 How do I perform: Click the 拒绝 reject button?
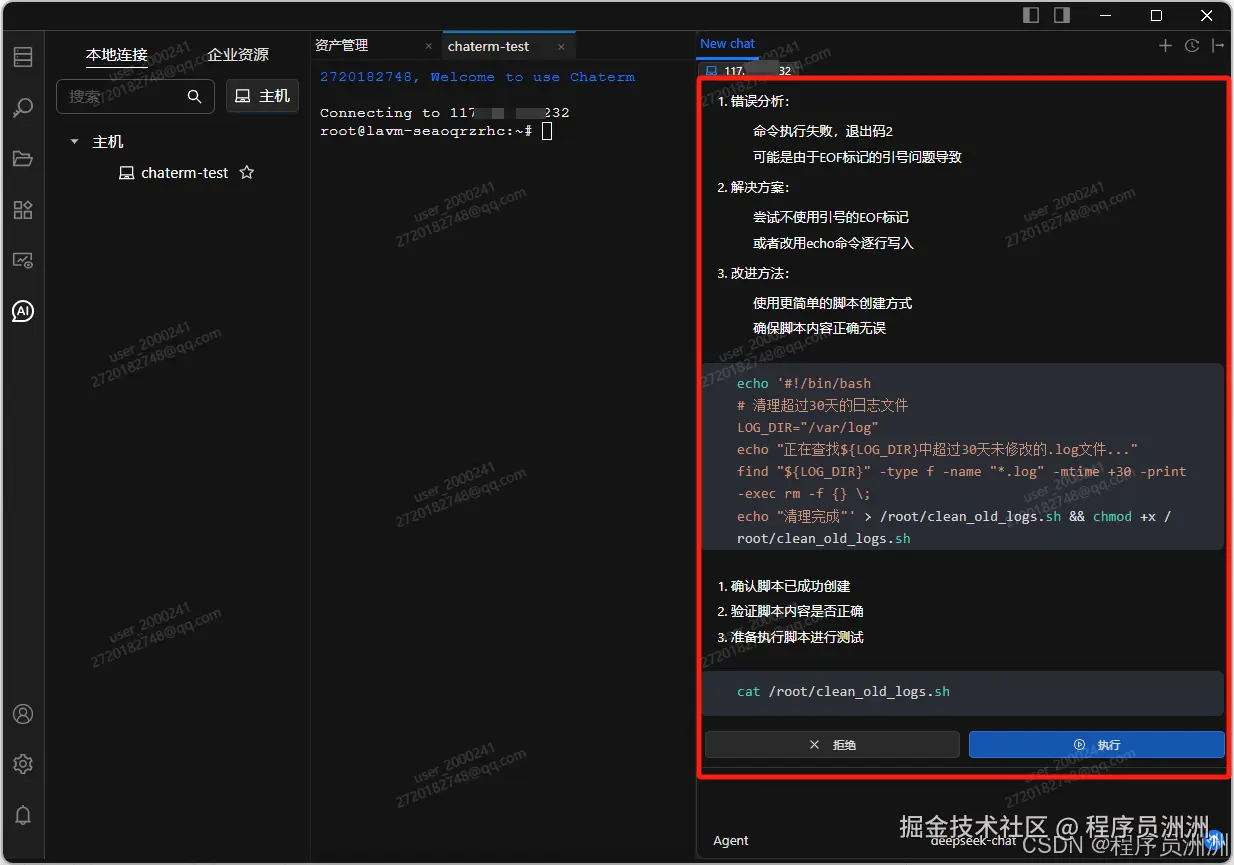tap(832, 744)
